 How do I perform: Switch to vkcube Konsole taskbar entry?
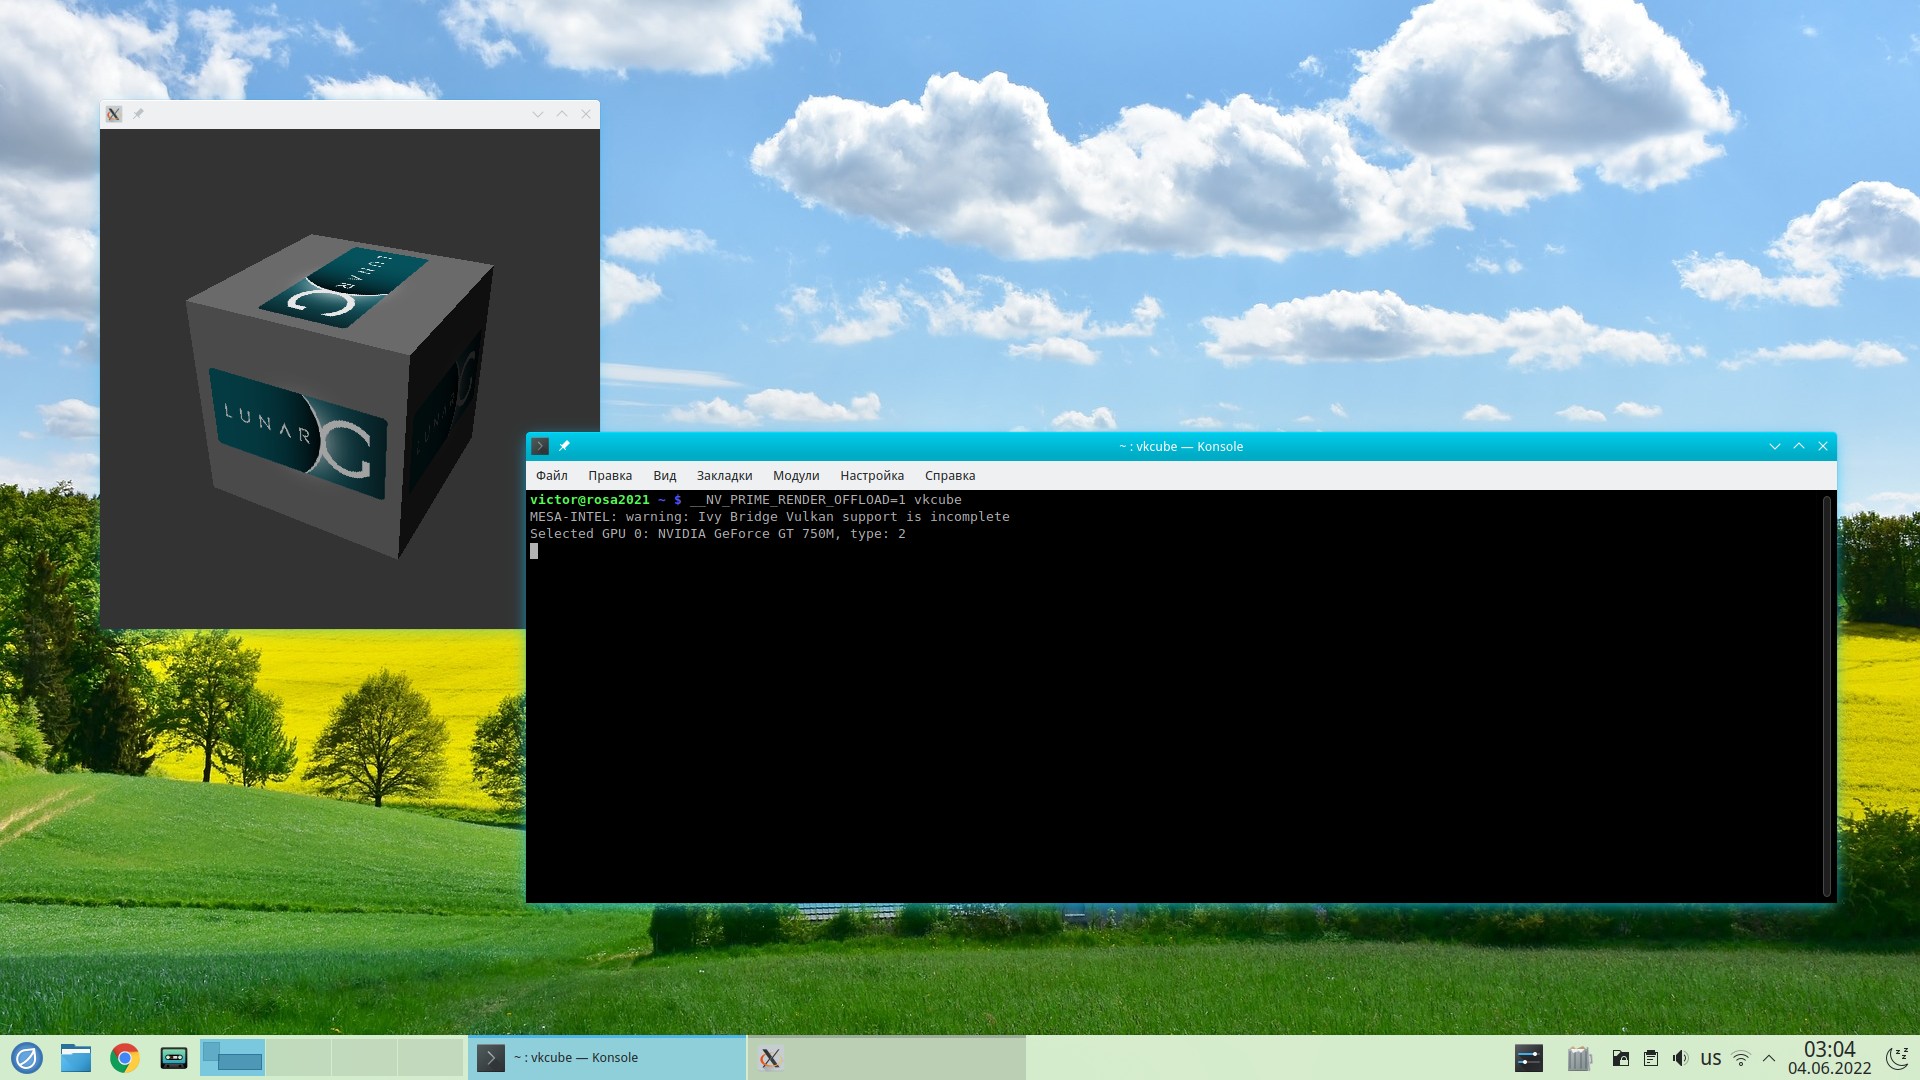606,1057
